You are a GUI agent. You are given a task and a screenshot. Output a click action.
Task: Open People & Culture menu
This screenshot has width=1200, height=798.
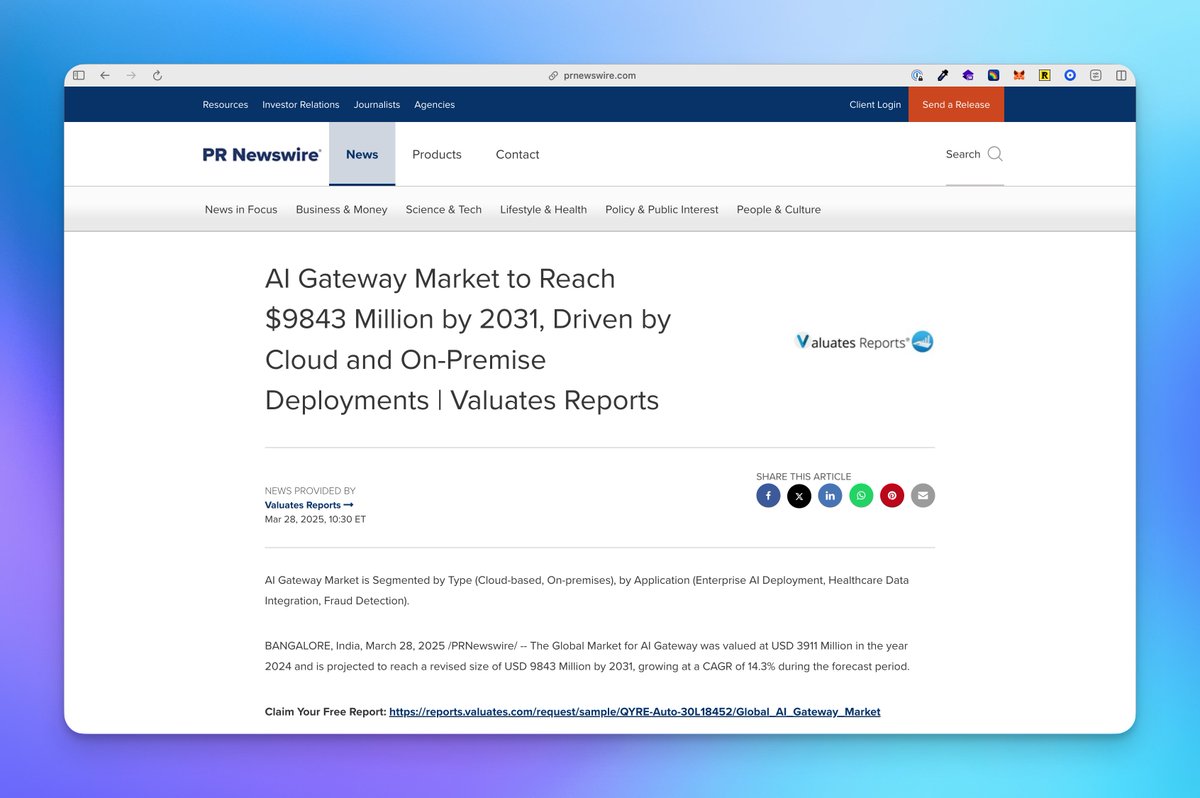[779, 210]
